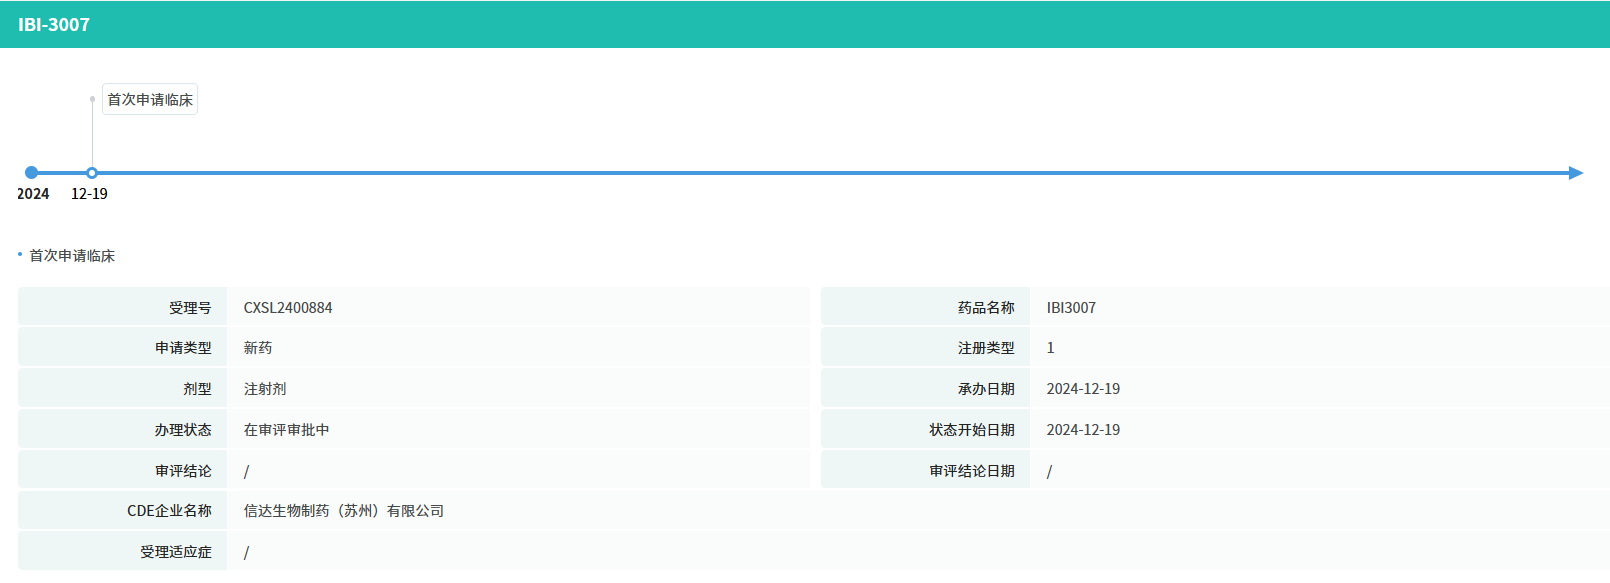Click the 12-19 date label under timeline

pos(89,194)
